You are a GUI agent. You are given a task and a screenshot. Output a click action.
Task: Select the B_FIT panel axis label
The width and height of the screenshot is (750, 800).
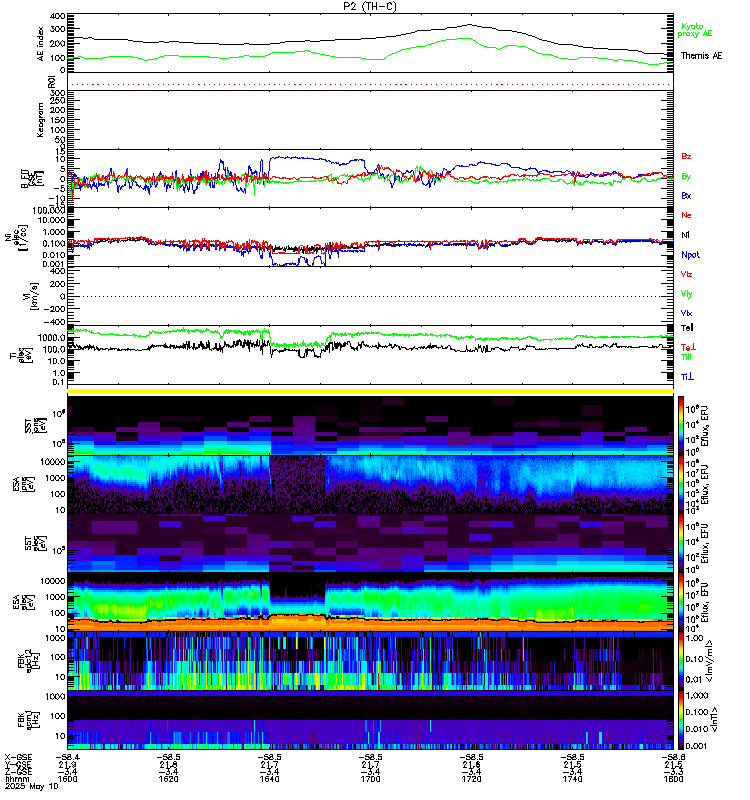coord(32,179)
